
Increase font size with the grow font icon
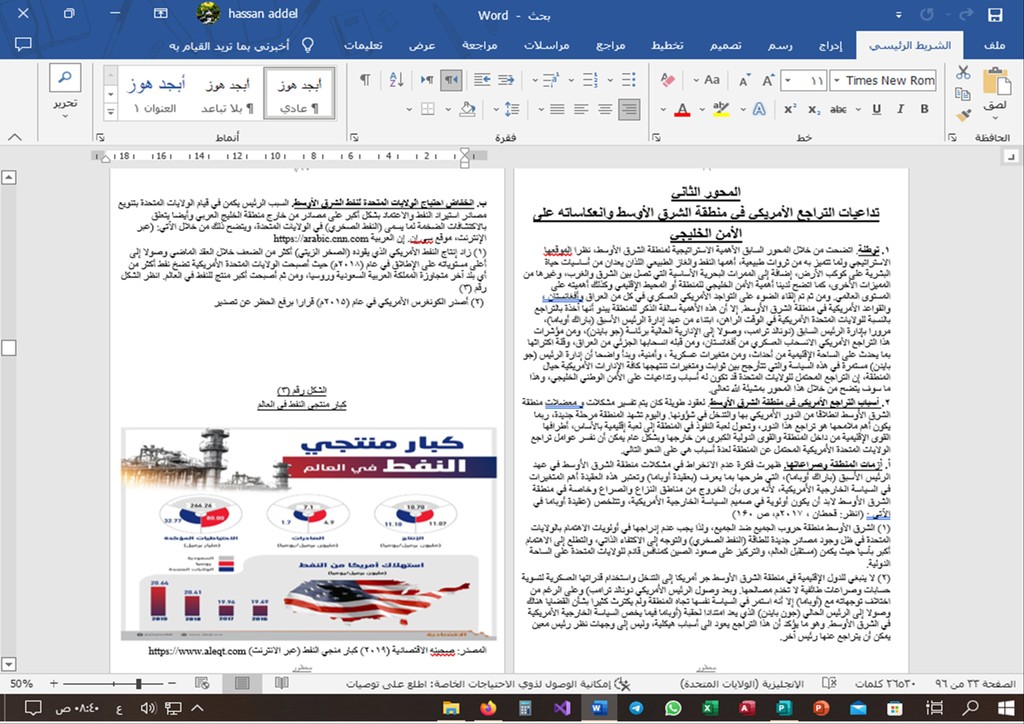pyautogui.click(x=769, y=80)
